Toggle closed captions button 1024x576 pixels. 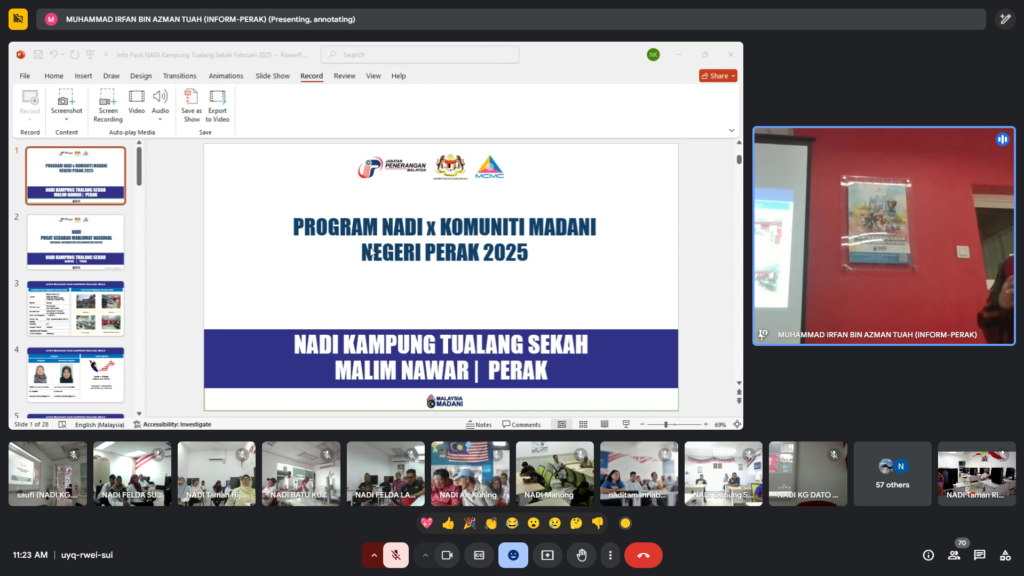[479, 555]
